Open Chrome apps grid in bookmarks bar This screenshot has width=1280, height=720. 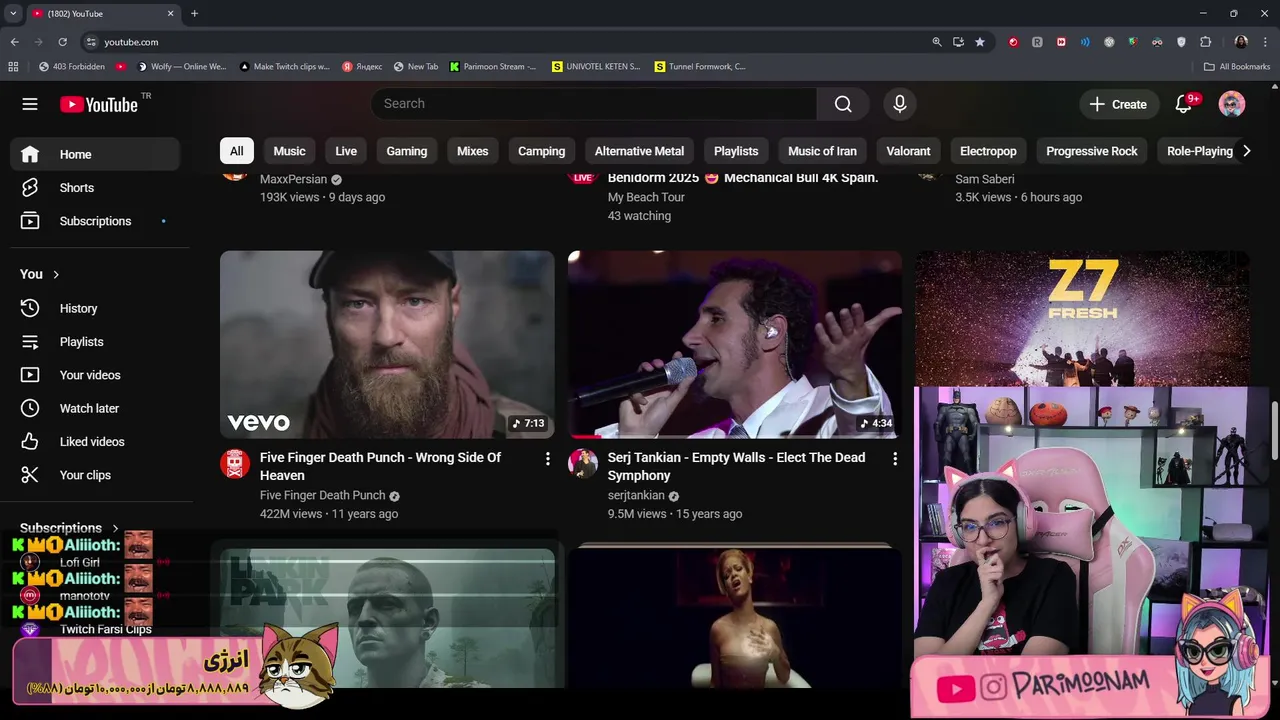(13, 67)
